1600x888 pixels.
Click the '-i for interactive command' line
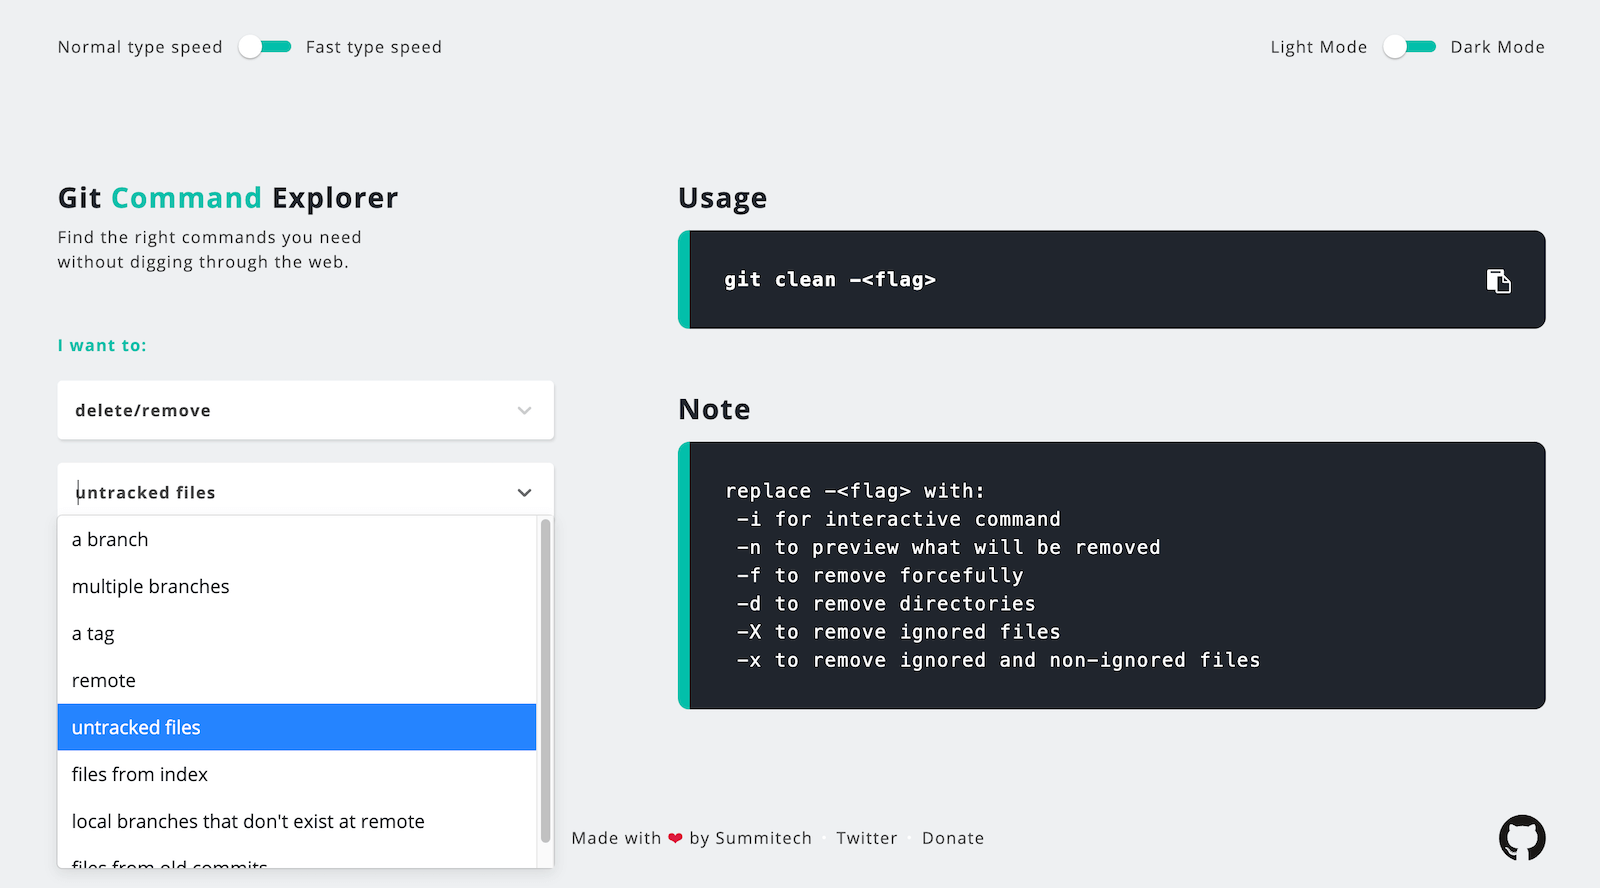898,519
